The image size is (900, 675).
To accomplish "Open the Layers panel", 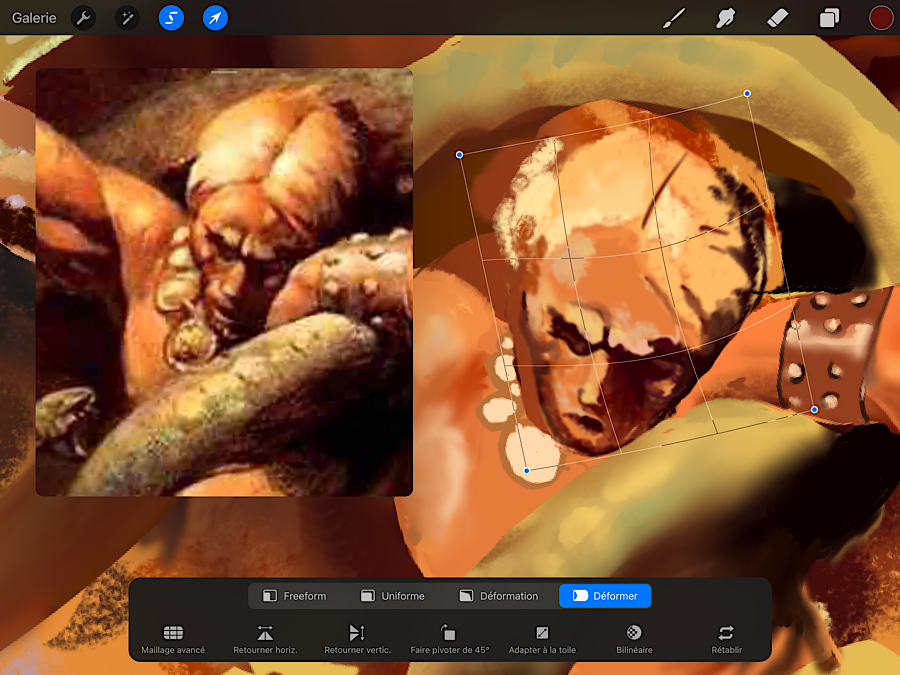I will click(829, 18).
